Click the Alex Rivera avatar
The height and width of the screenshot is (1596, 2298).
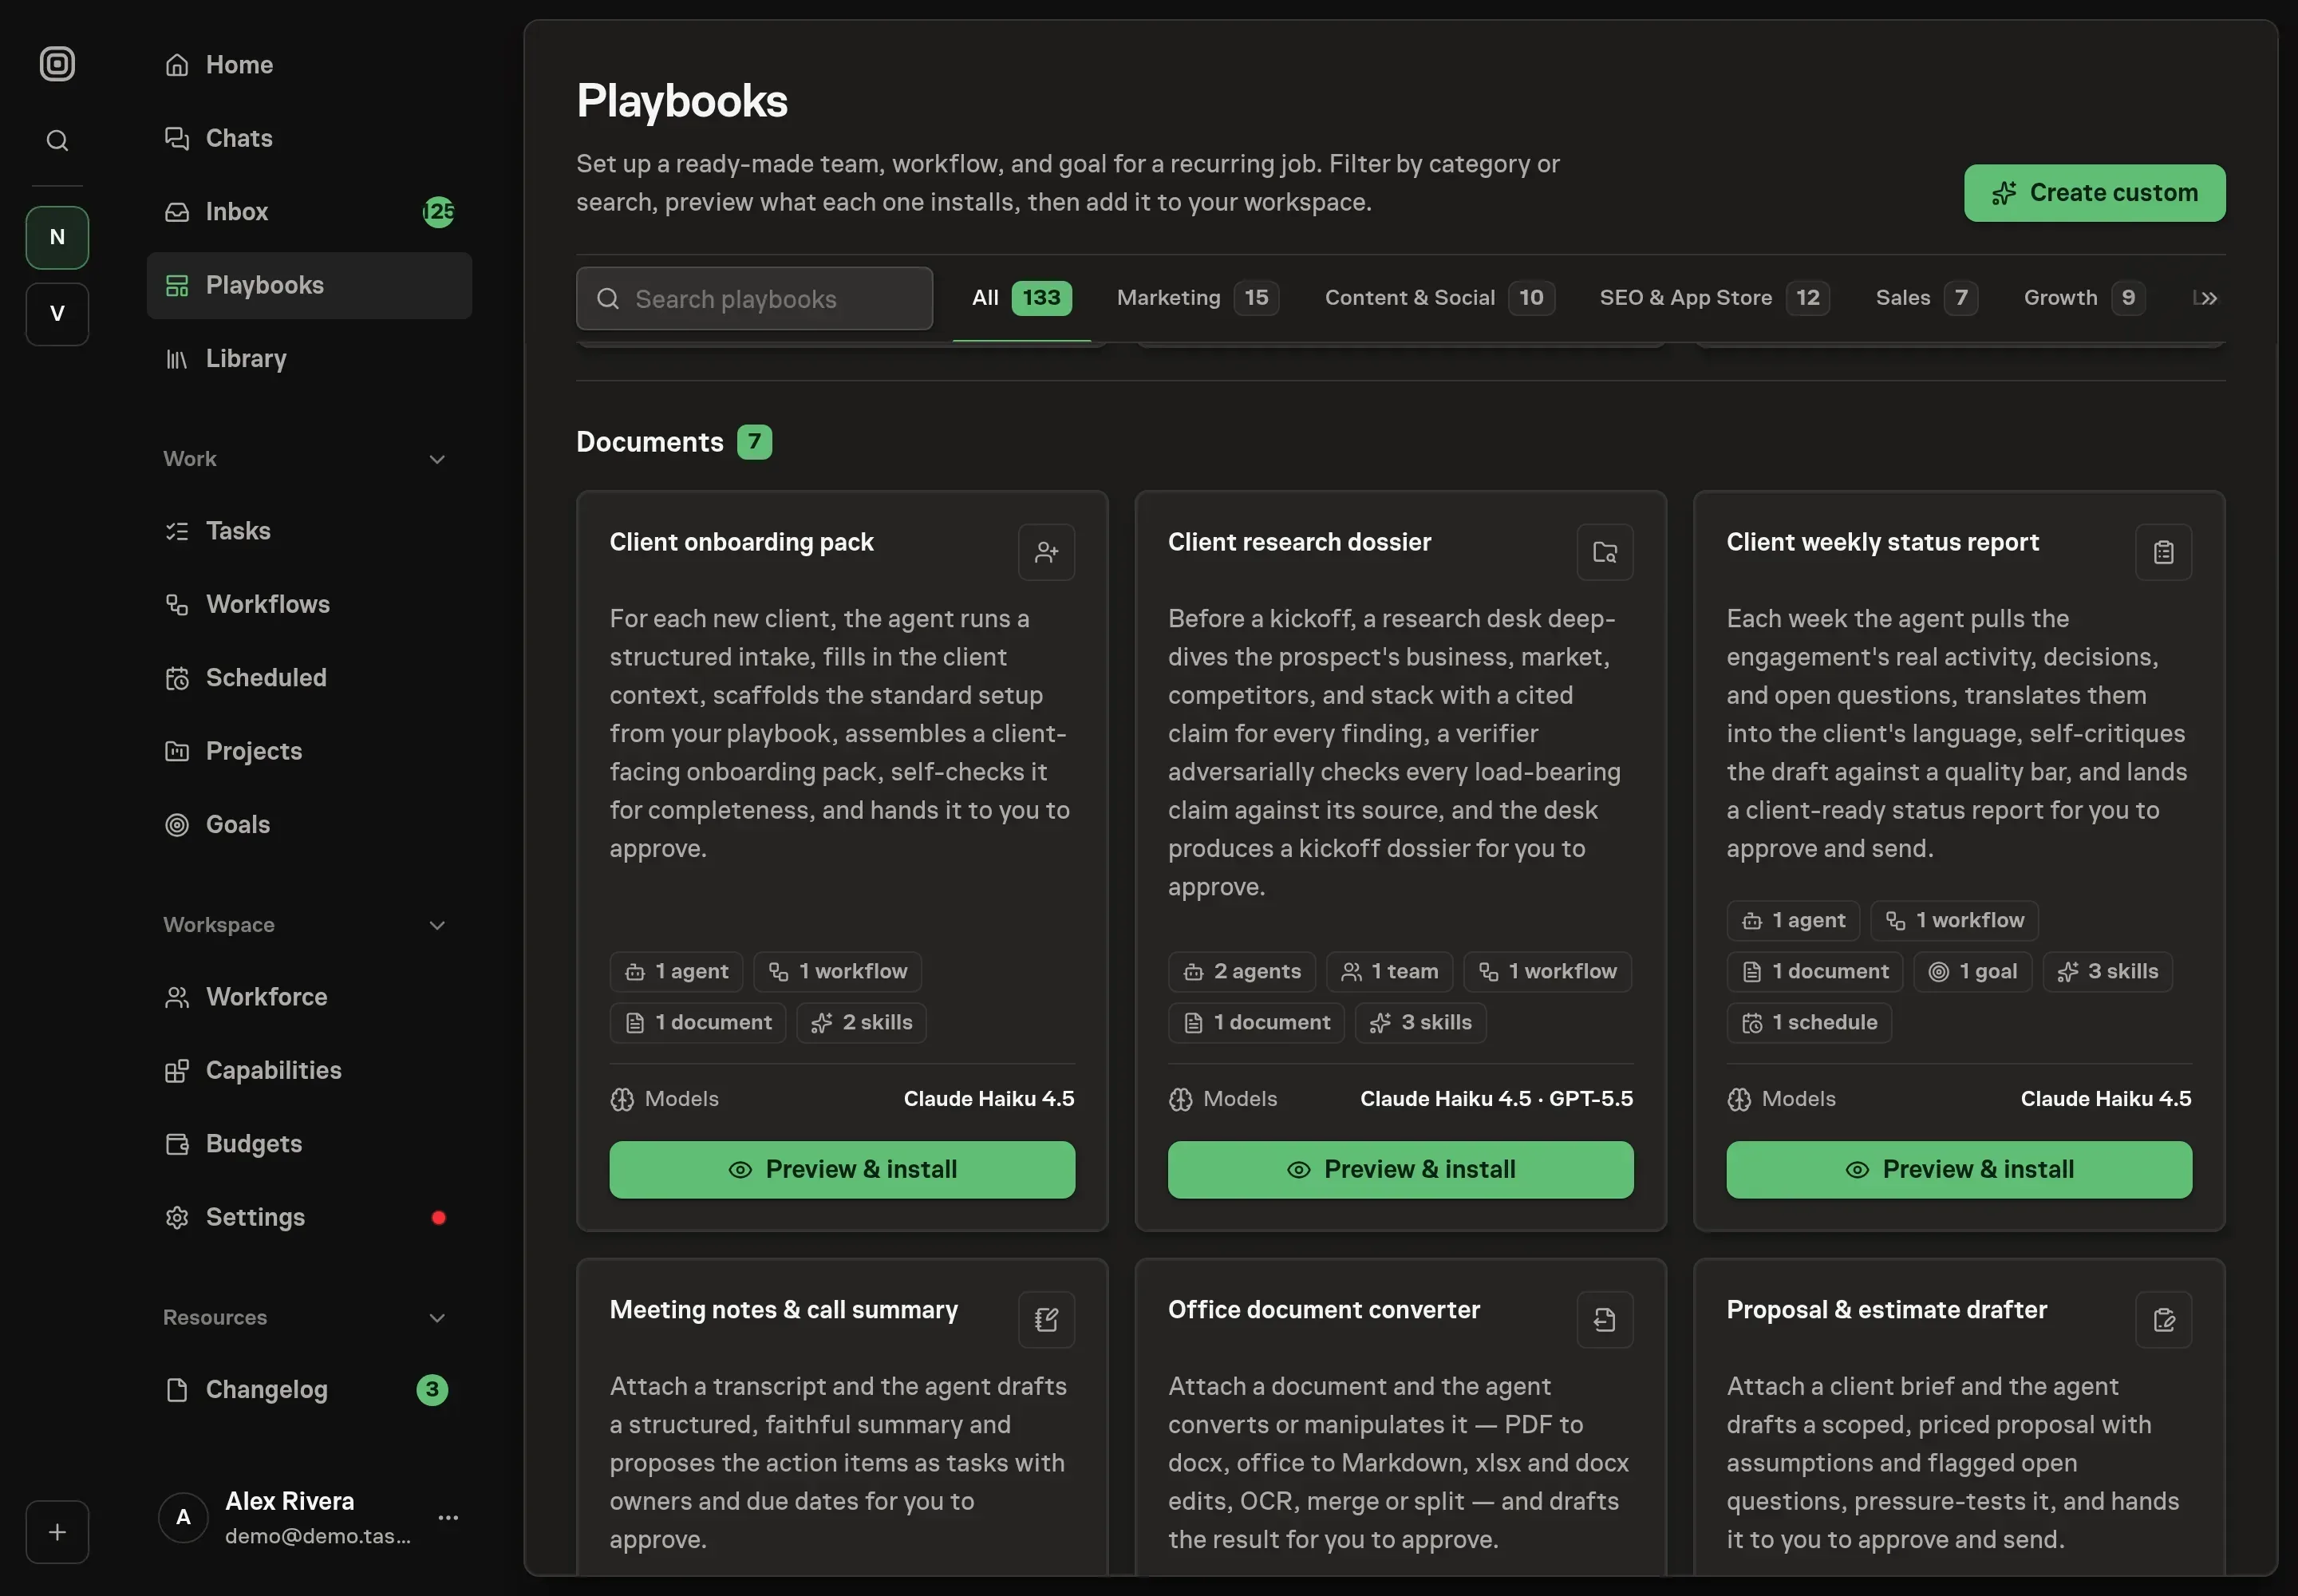click(183, 1517)
